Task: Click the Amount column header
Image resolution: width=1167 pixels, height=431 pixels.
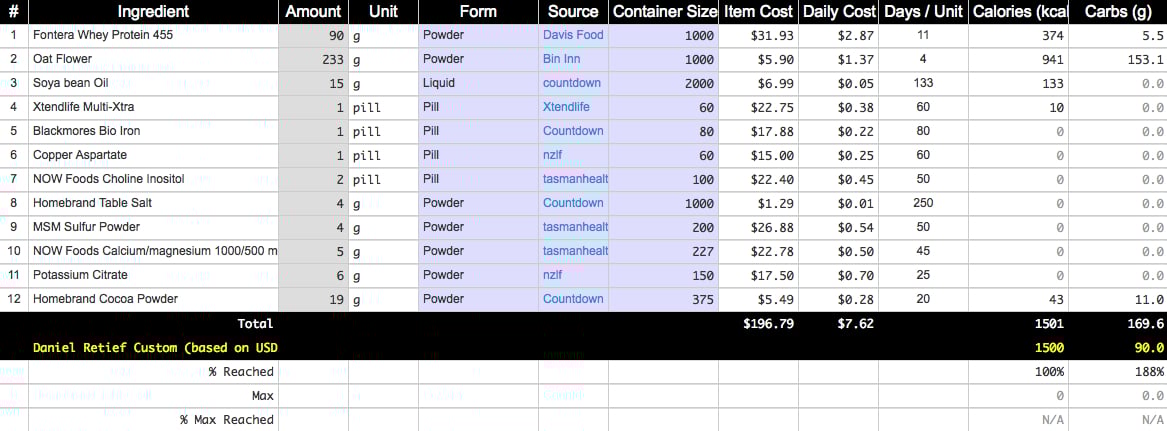Action: [313, 12]
